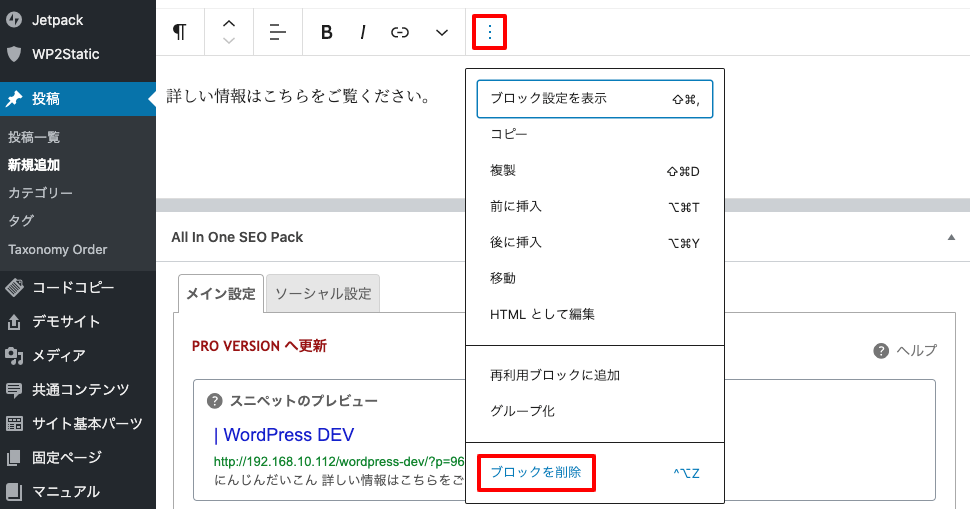Select ブロックを削除 to remove the block
Image resolution: width=970 pixels, height=509 pixels.
coord(536,472)
